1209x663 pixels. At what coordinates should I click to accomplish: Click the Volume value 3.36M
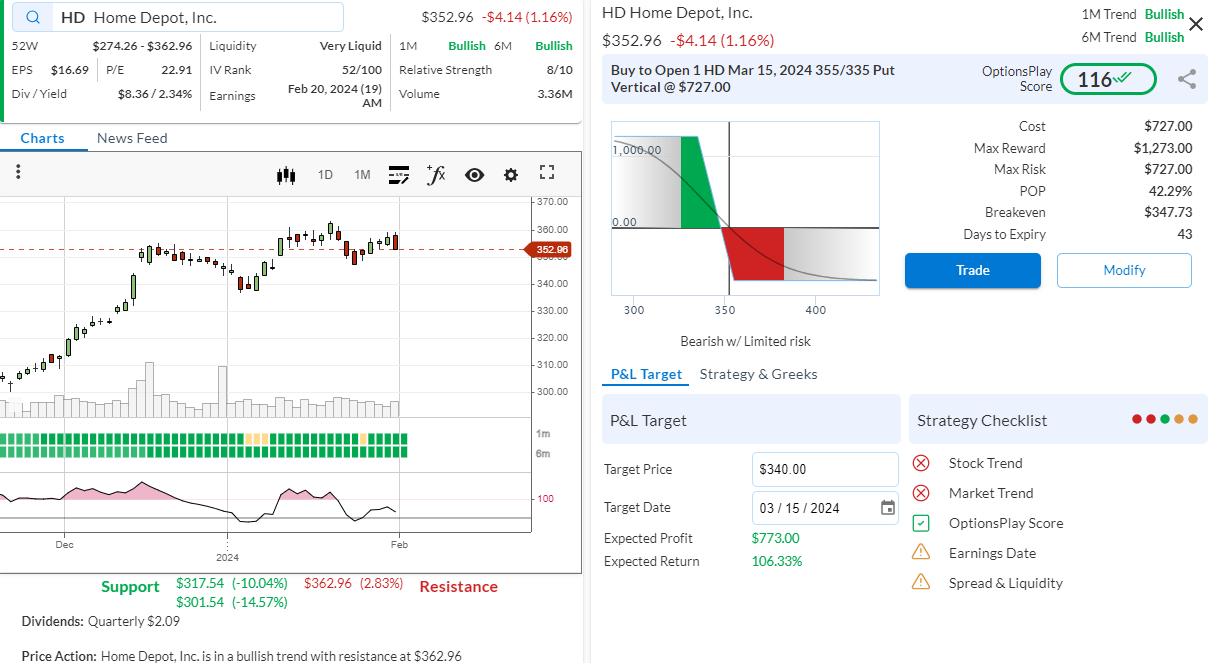555,94
